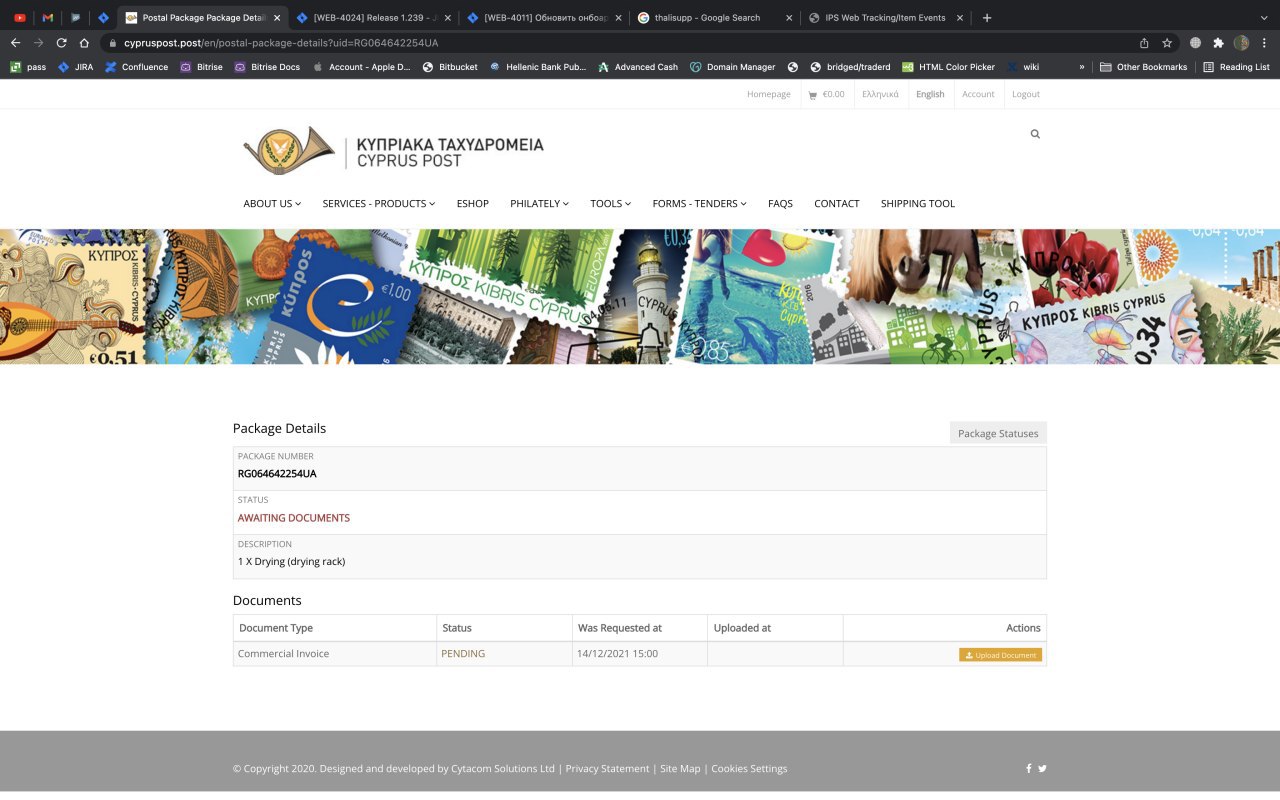Screen dimensions: 1280x800
Task: Open the Philately dropdown menu
Action: tap(539, 204)
